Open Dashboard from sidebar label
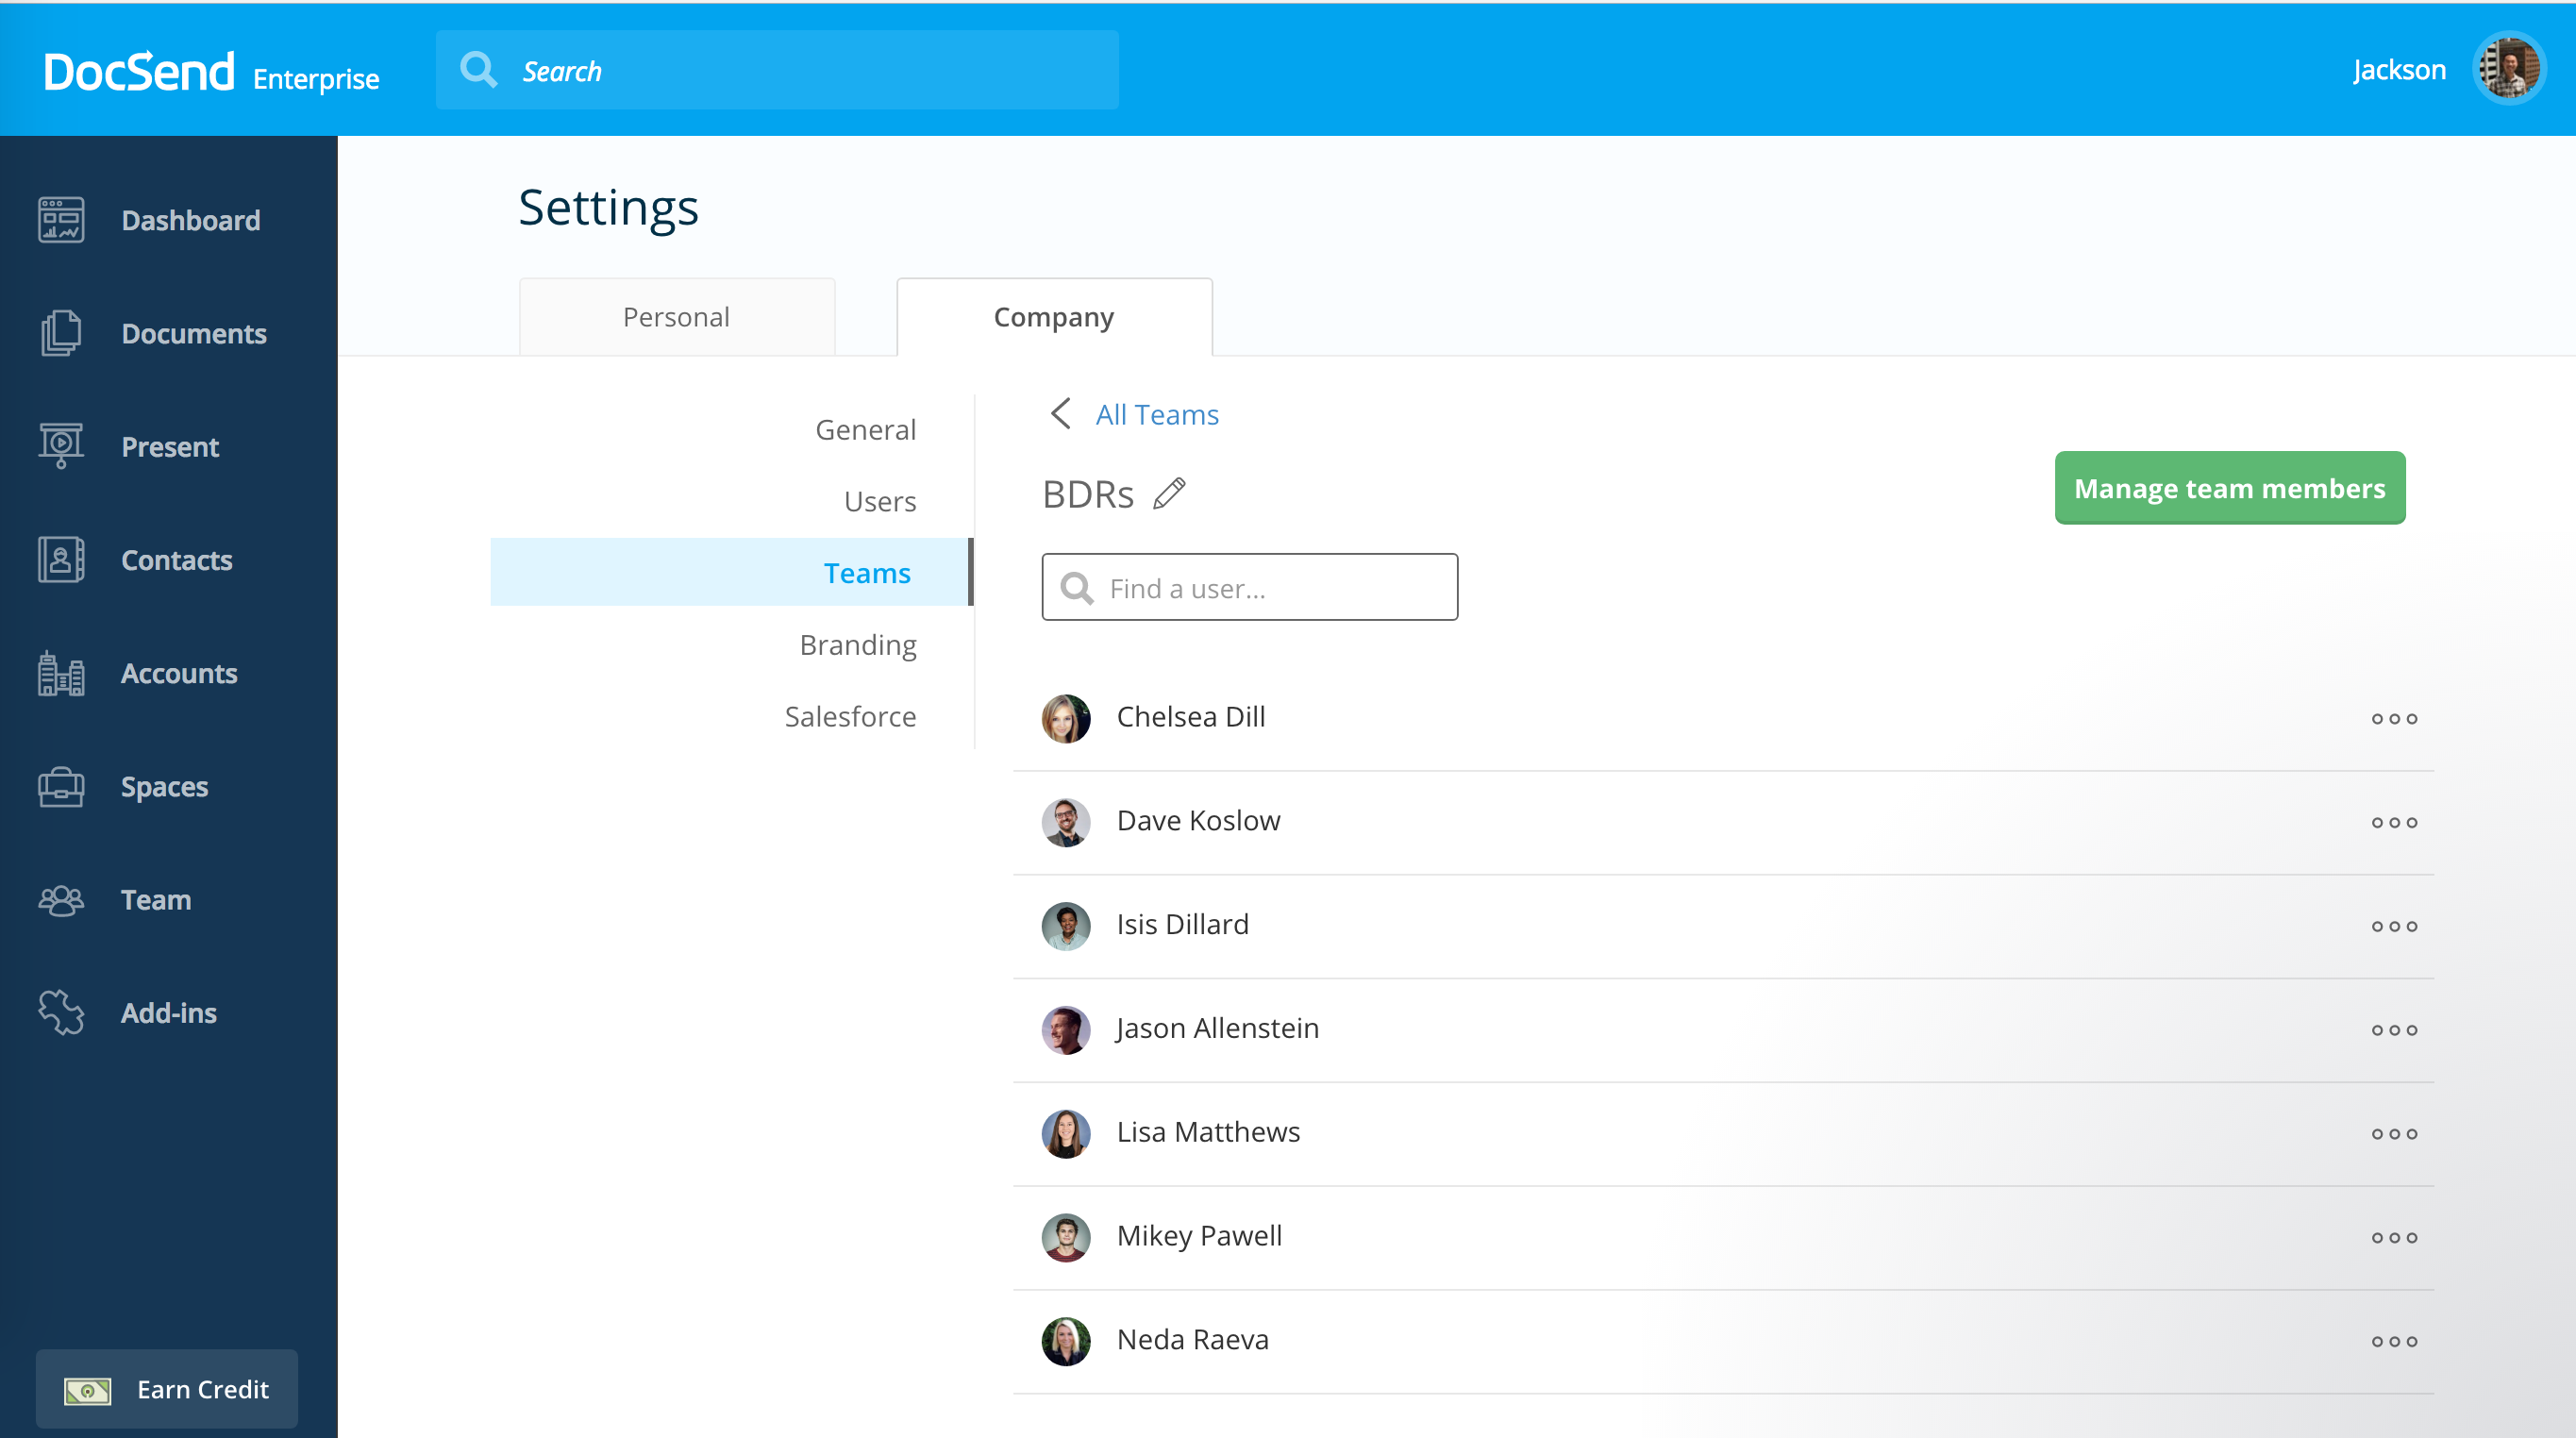 click(191, 220)
